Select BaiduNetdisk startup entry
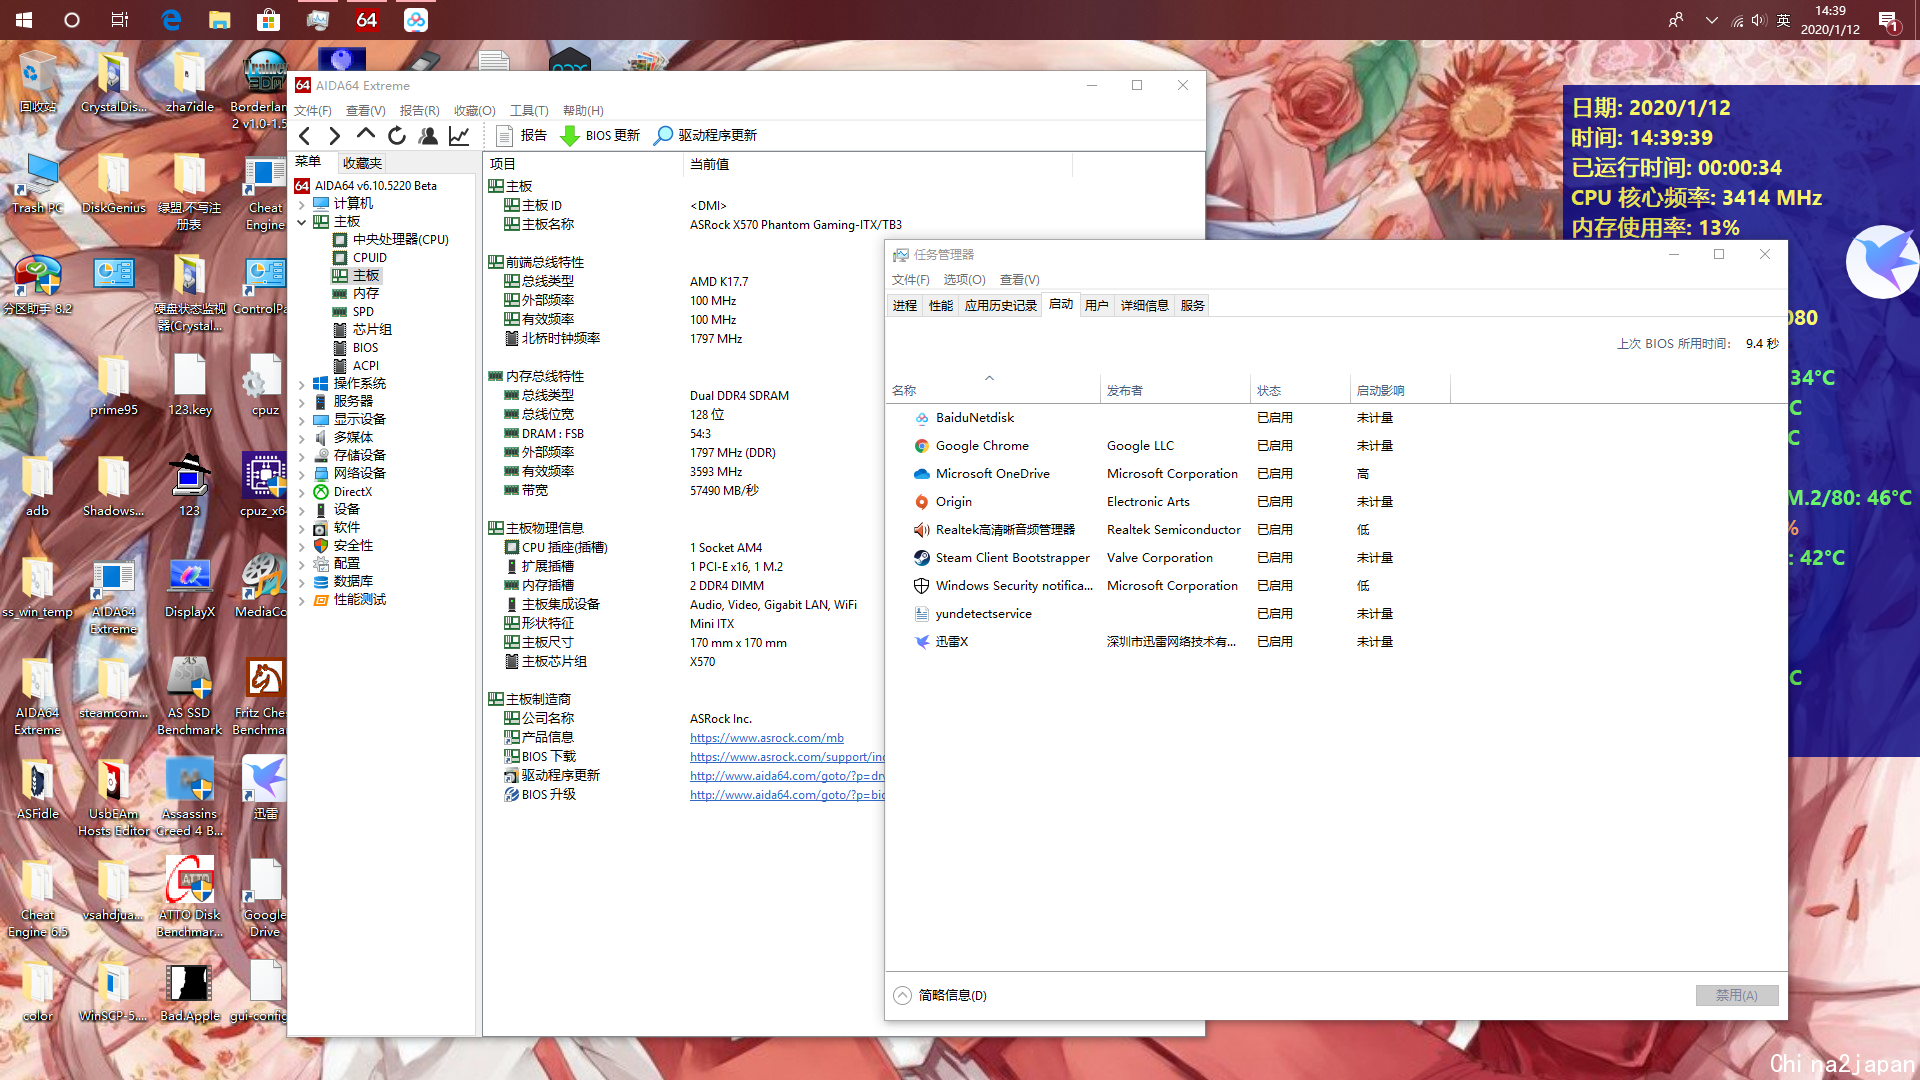1920x1080 pixels. coord(1336,418)
